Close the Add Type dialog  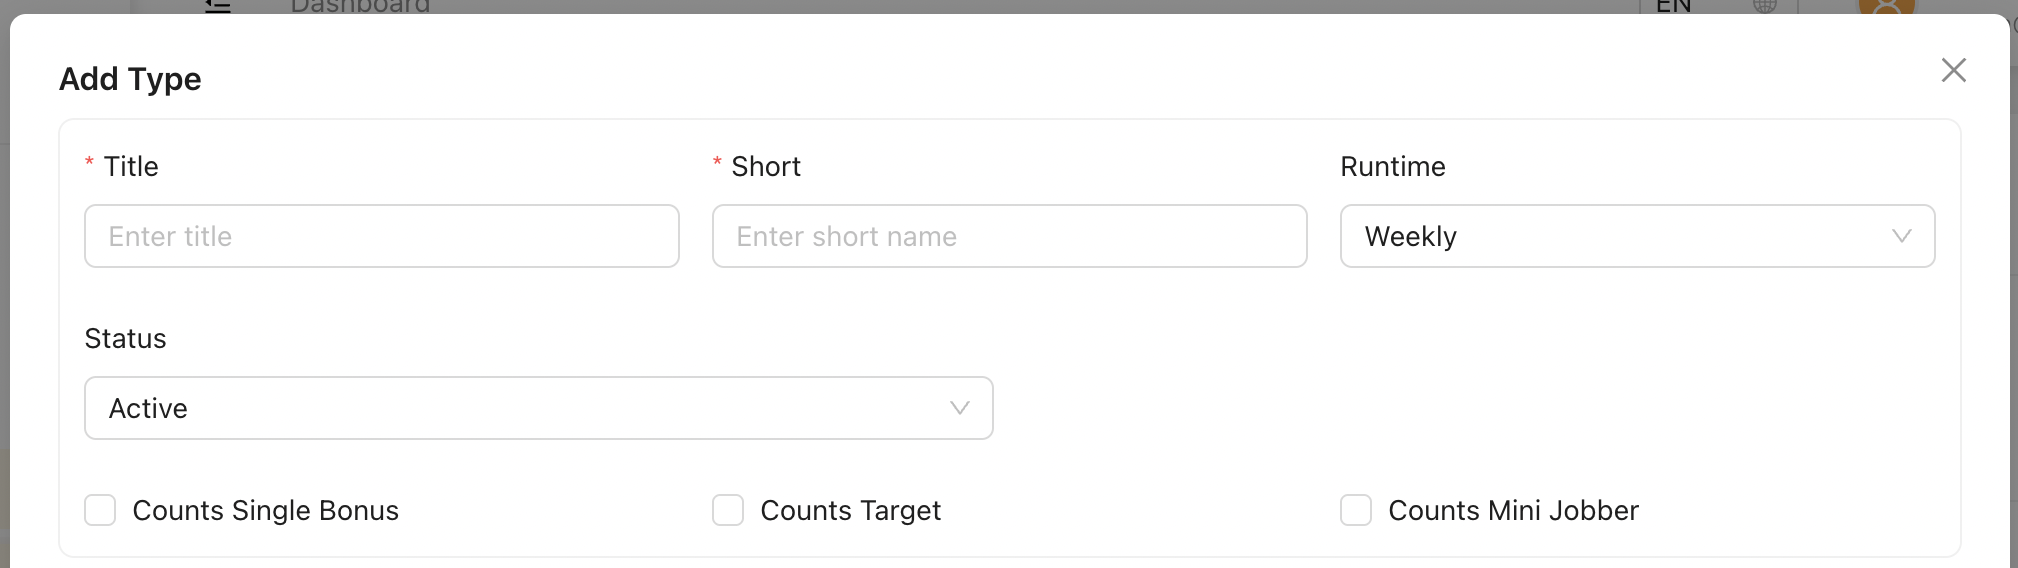tap(1953, 70)
